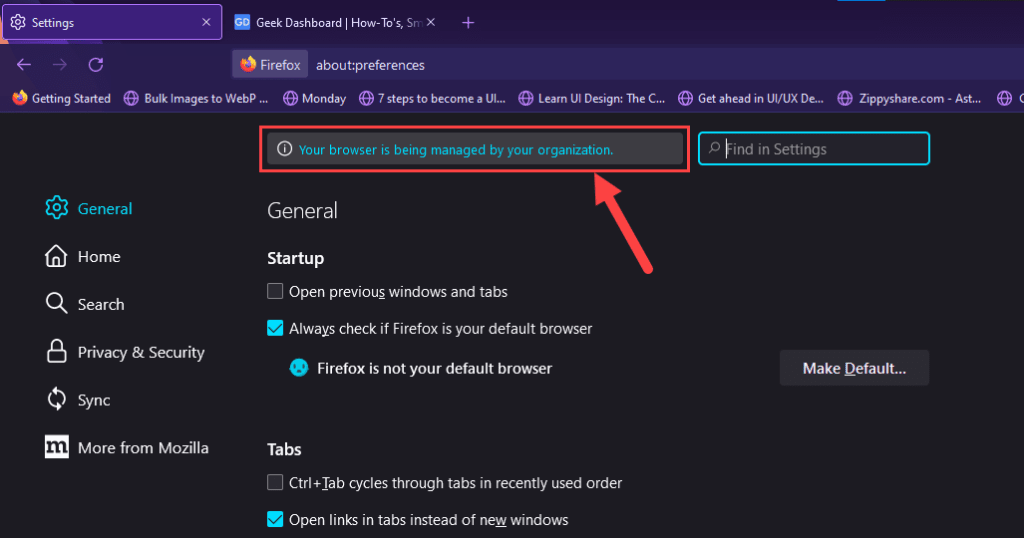Image resolution: width=1024 pixels, height=538 pixels.
Task: Open a new tab with plus icon
Action: 468,23
